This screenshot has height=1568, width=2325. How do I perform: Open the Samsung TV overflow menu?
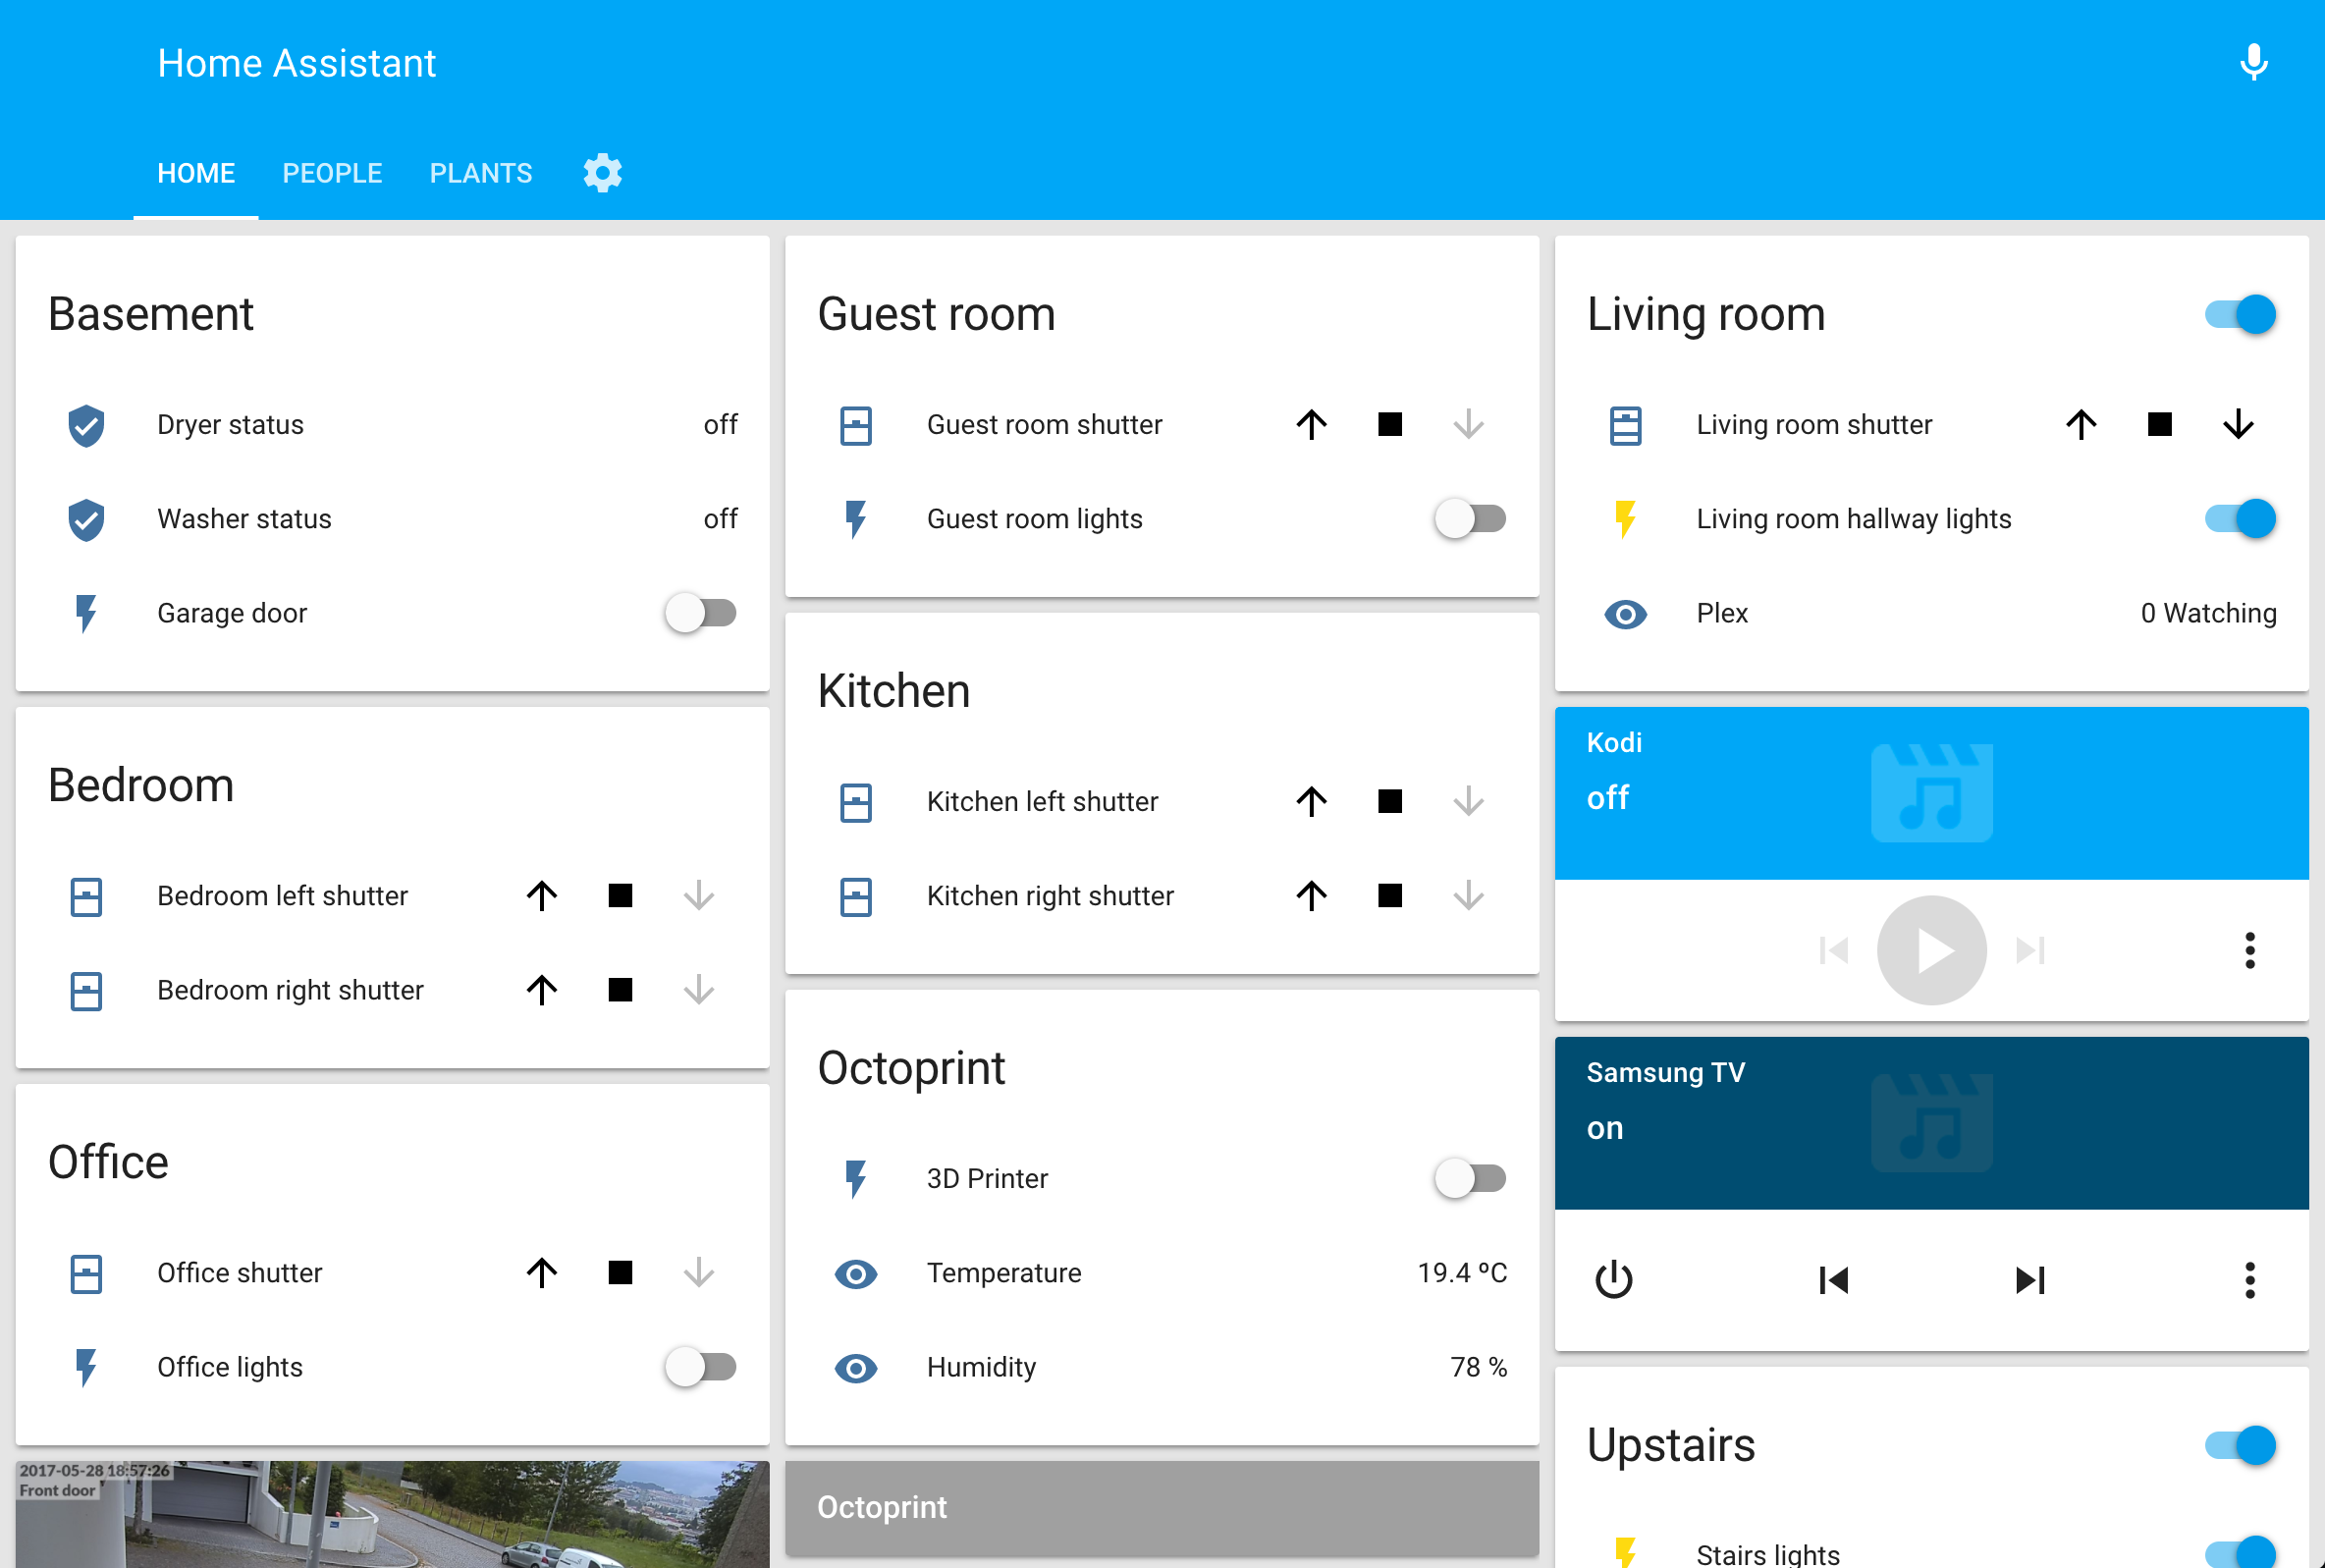(x=2251, y=1280)
